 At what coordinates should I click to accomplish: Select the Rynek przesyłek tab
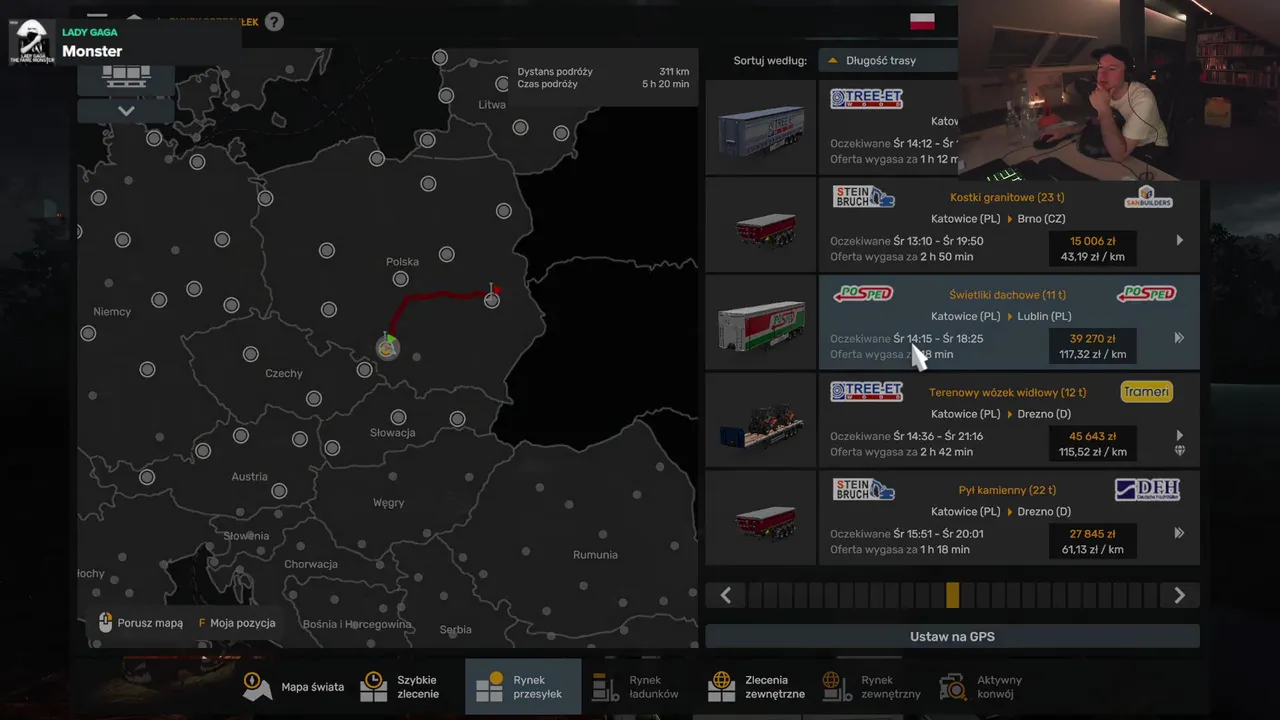[x=522, y=687]
